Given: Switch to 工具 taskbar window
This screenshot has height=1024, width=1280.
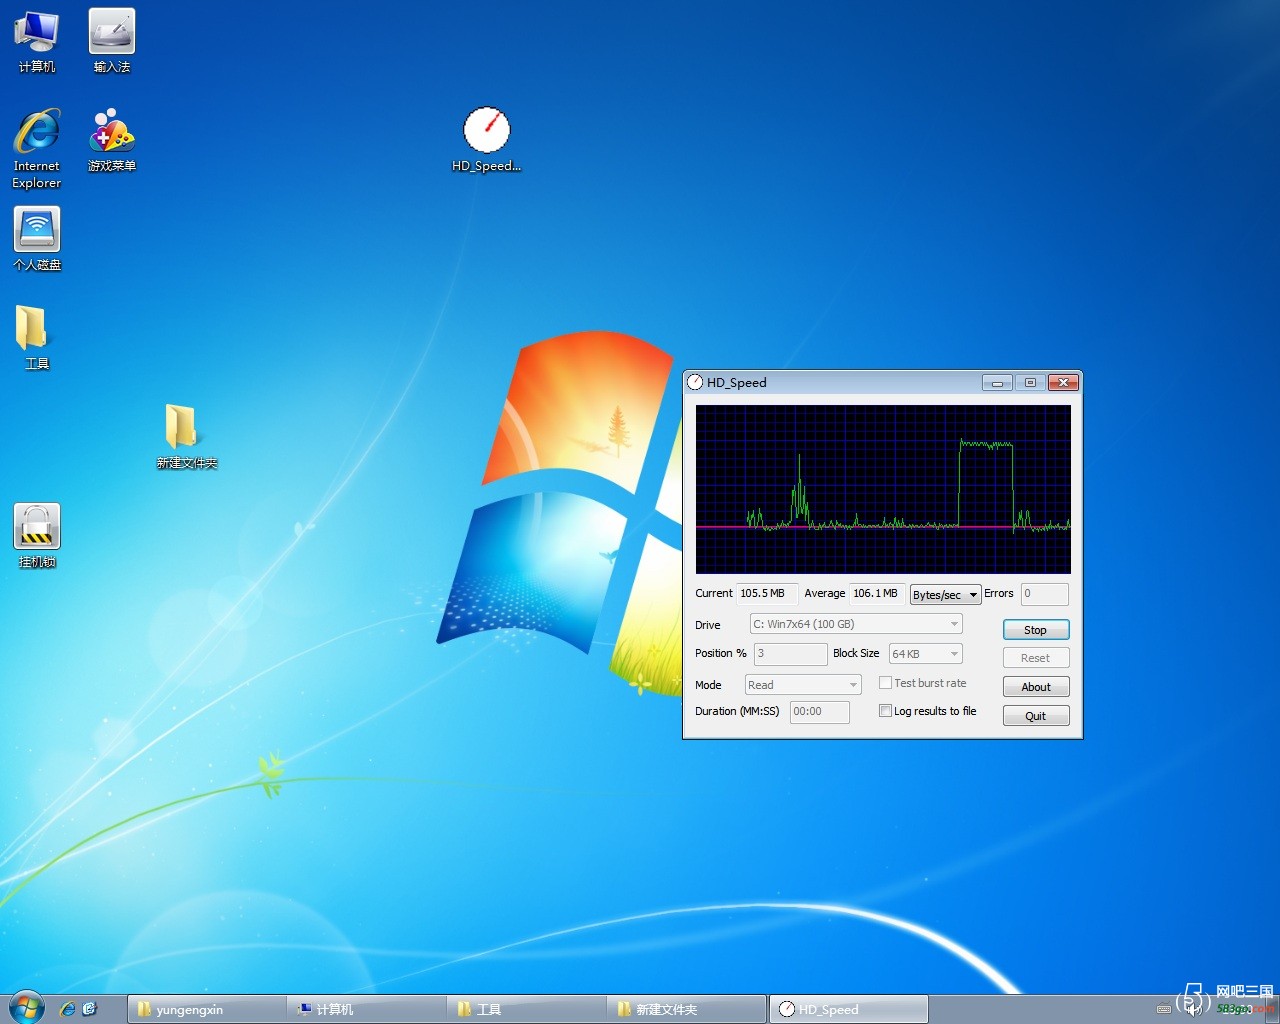Looking at the screenshot, I should pos(527,1009).
